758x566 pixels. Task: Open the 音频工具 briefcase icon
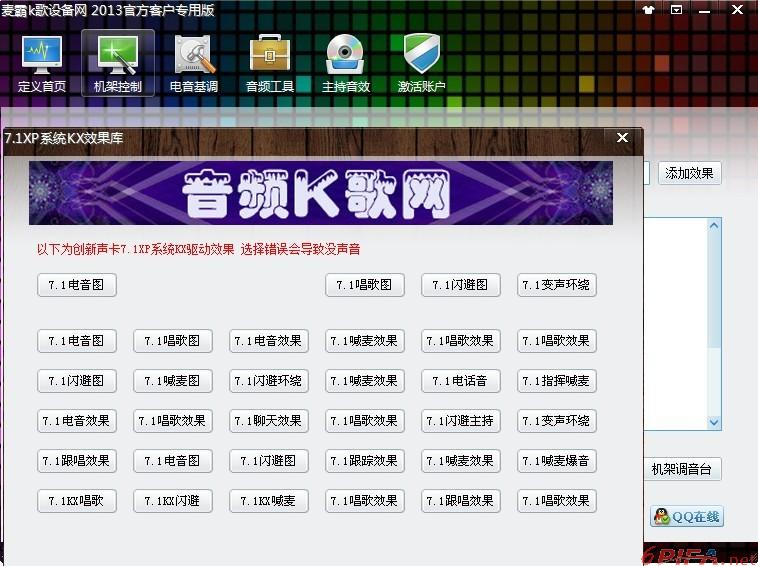coord(270,63)
